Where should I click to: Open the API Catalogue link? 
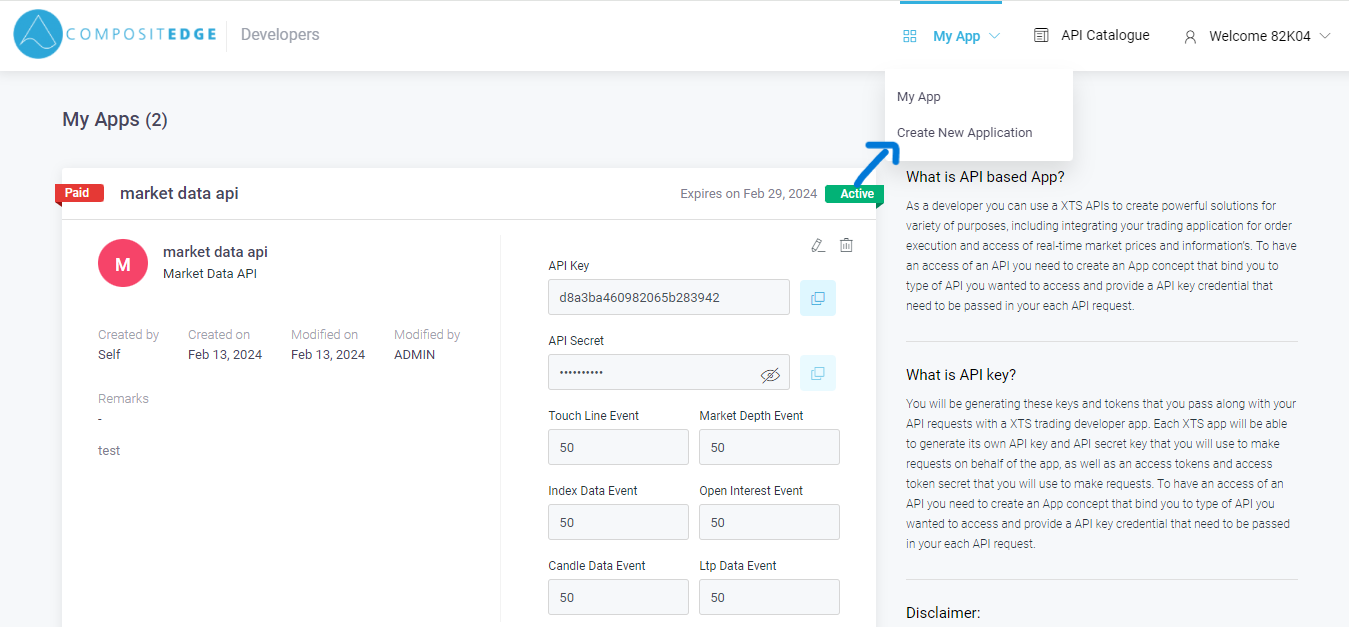pos(1105,35)
